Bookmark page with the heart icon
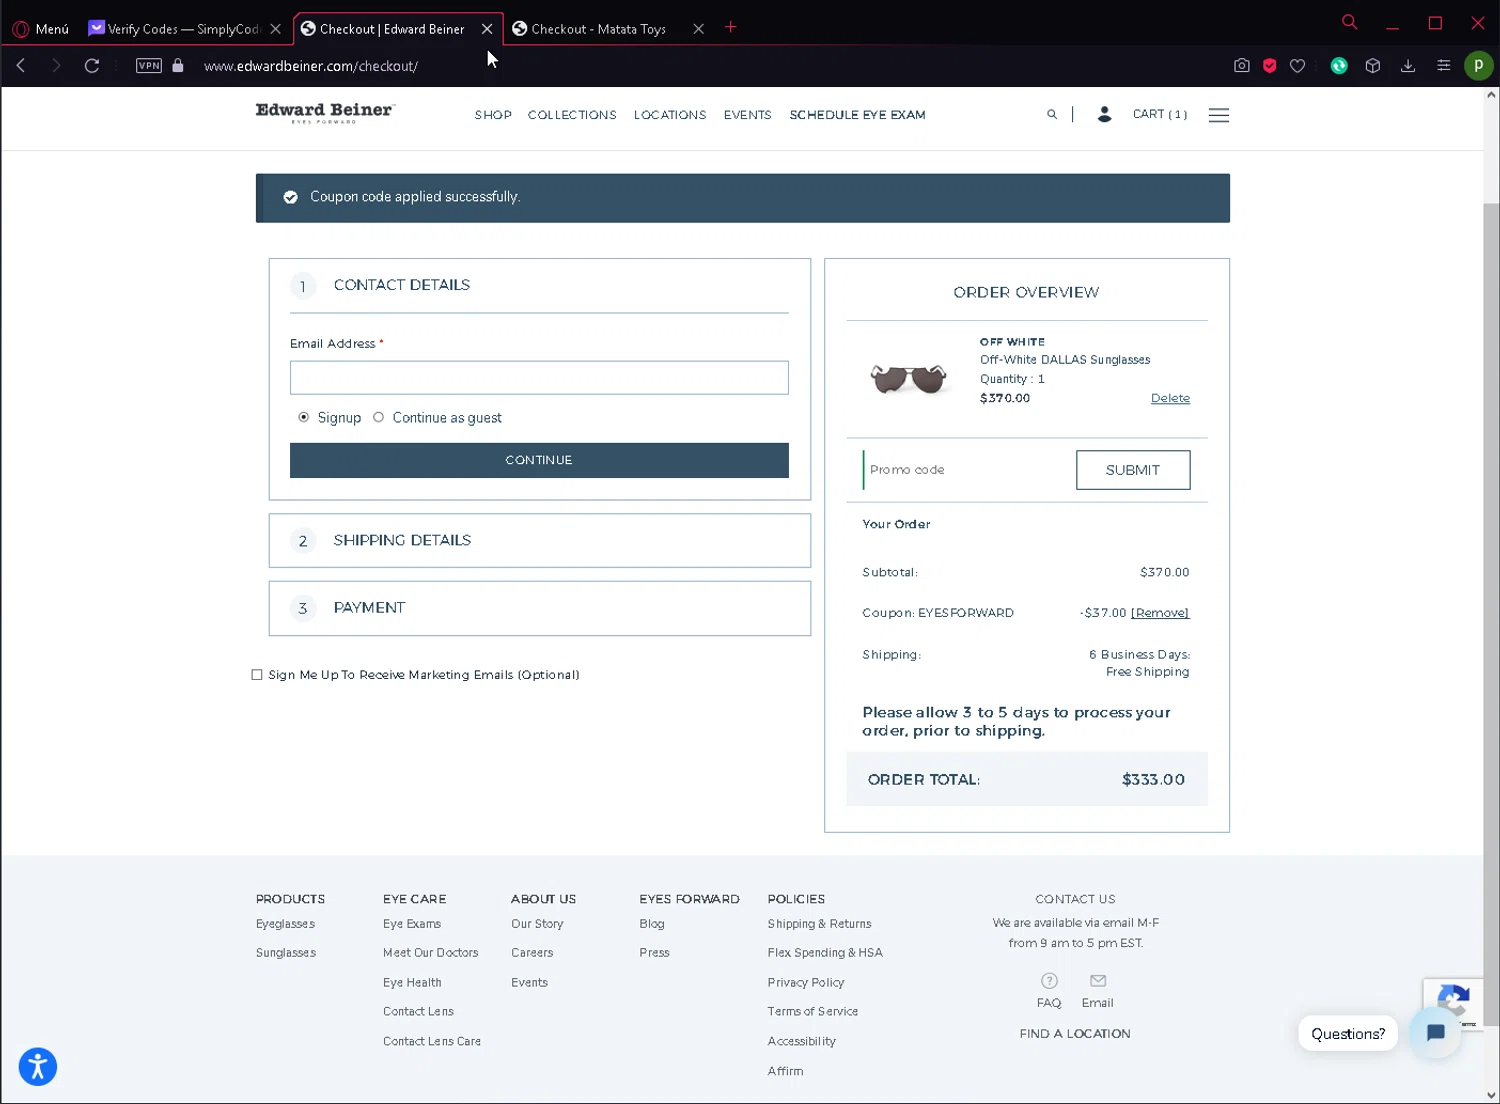The height and width of the screenshot is (1104, 1500). tap(1298, 66)
